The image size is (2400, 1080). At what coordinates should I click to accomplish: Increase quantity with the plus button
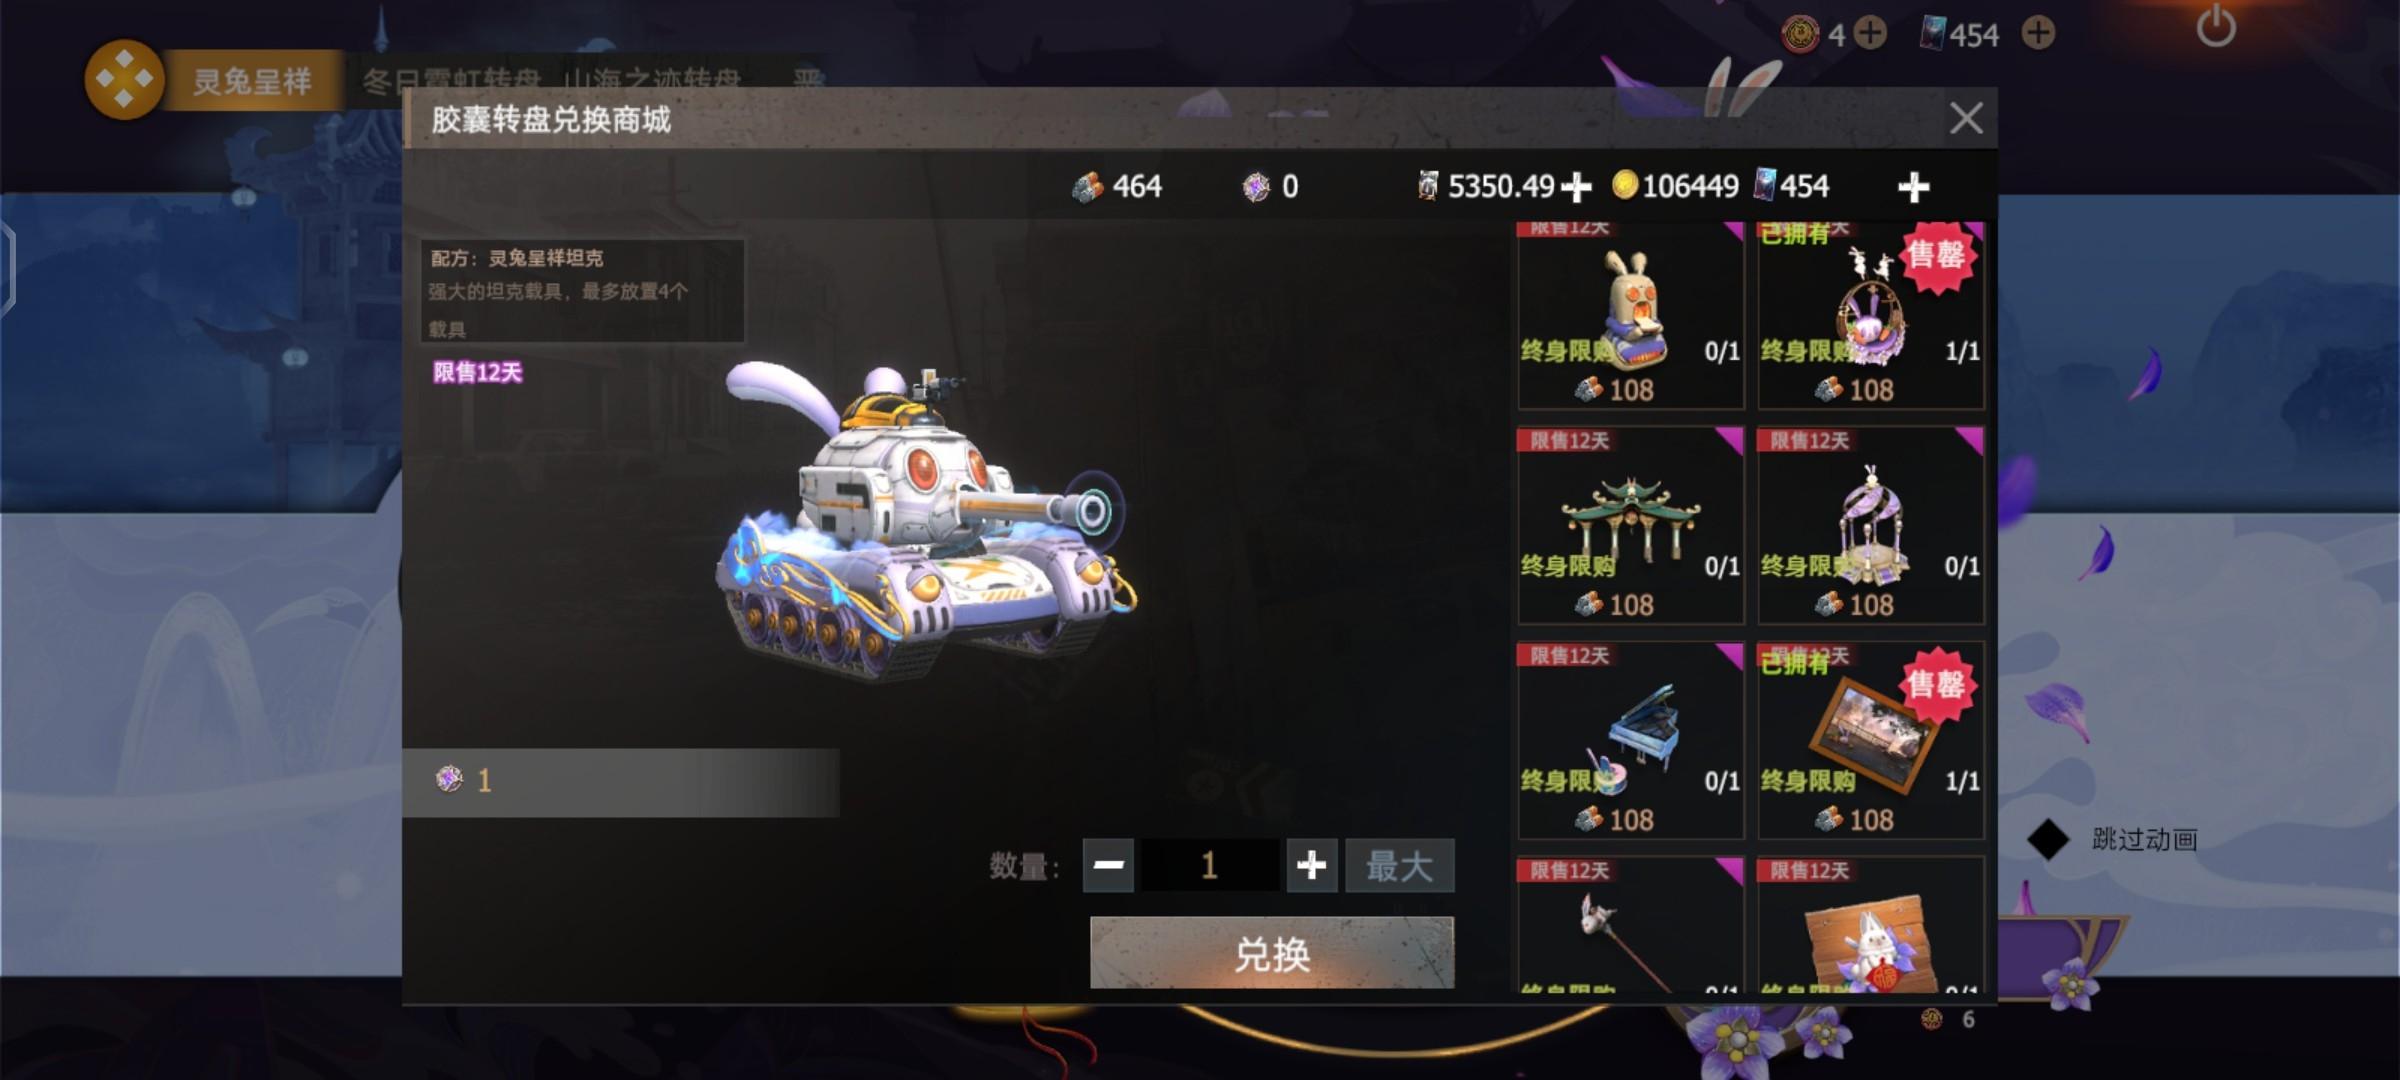(x=1312, y=865)
